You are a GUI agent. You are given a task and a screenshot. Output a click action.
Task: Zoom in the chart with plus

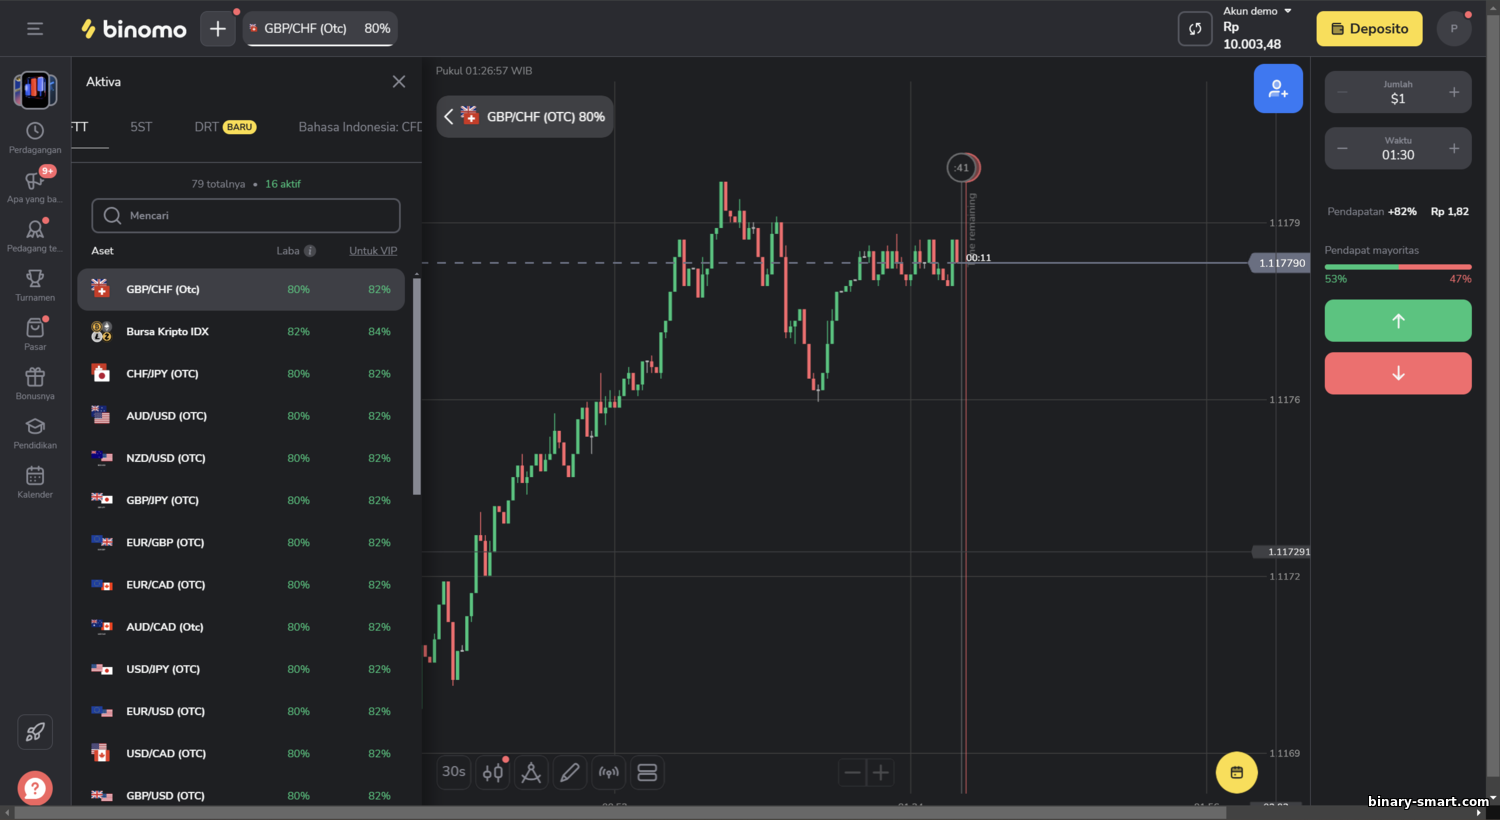(881, 772)
